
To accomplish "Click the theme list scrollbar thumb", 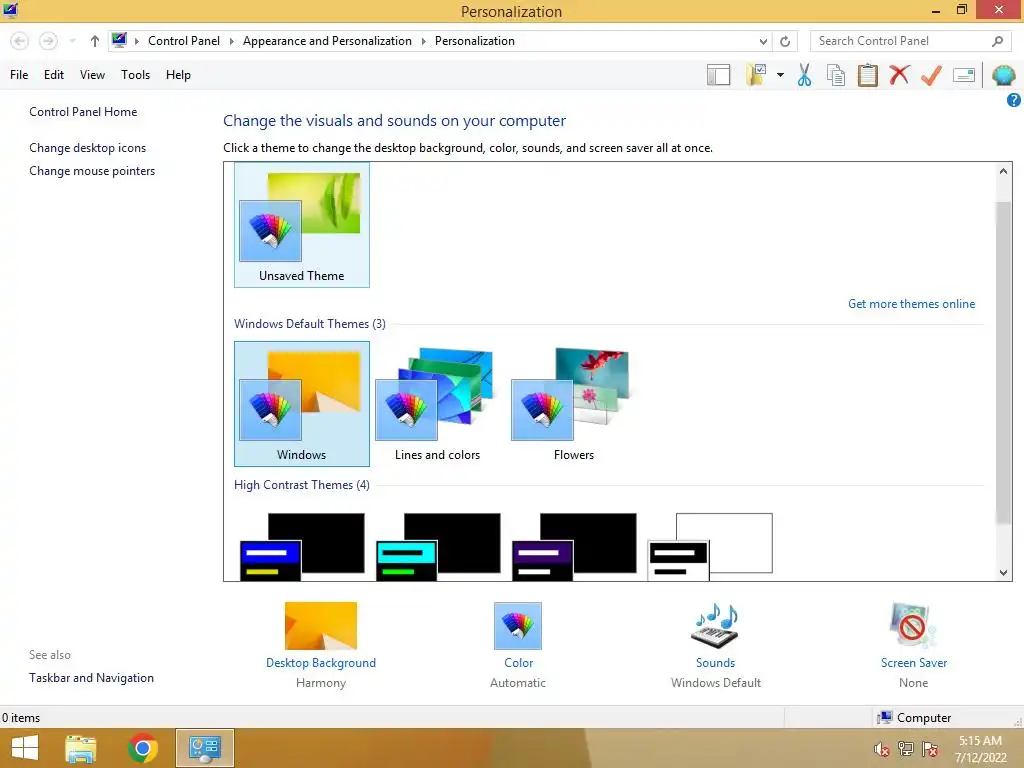I will (1003, 362).
